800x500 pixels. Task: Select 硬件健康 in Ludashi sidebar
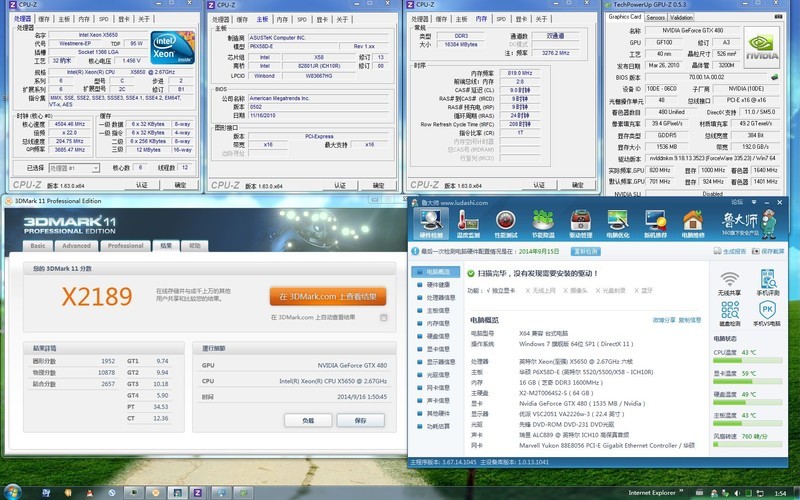click(436, 285)
